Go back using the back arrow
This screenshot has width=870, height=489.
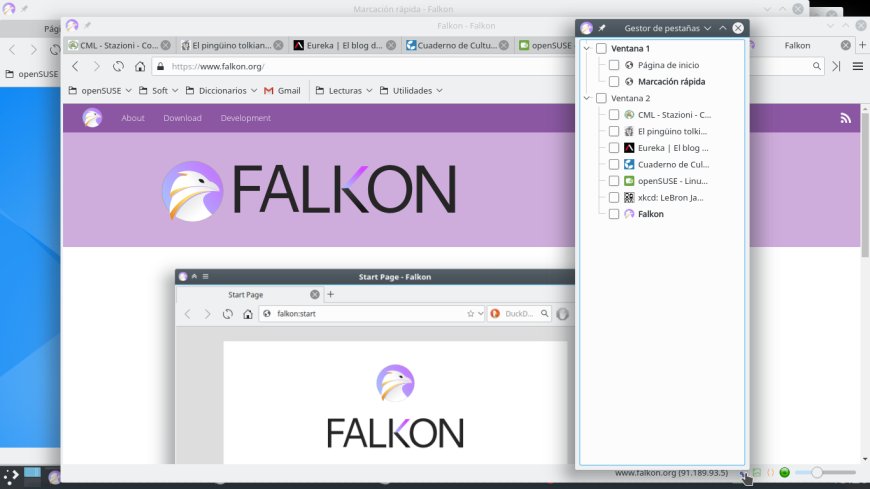[x=75, y=67]
